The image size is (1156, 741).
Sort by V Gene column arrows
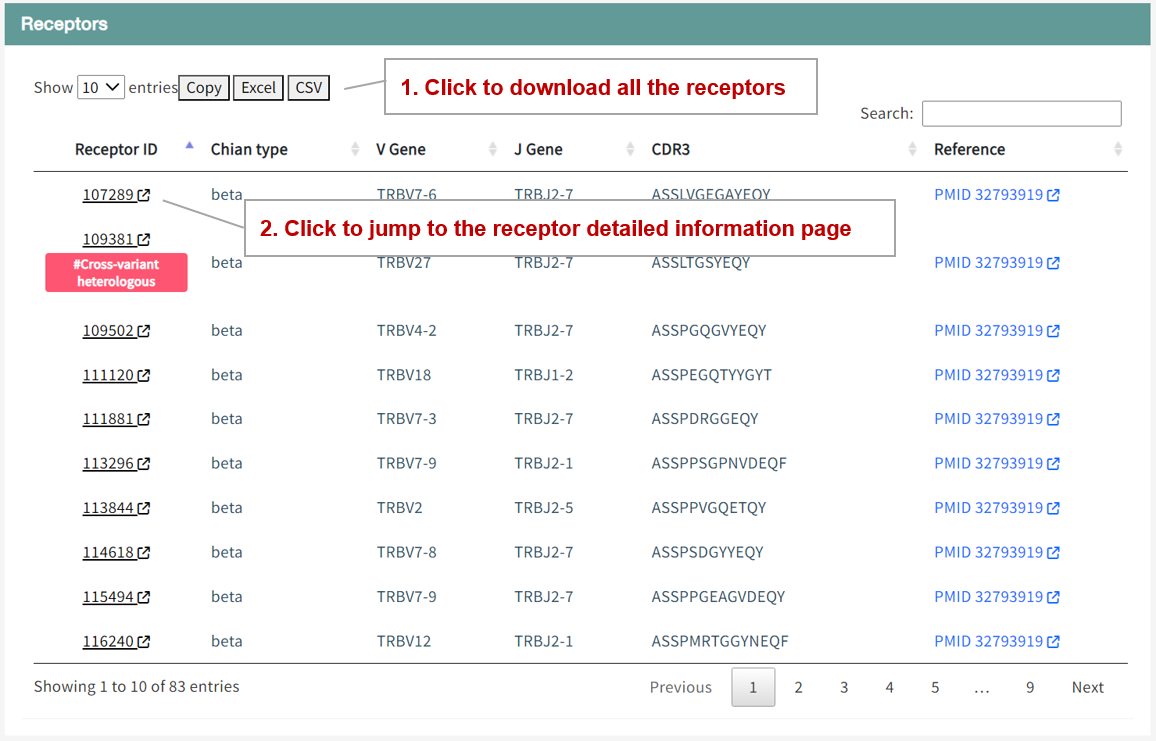(x=493, y=149)
